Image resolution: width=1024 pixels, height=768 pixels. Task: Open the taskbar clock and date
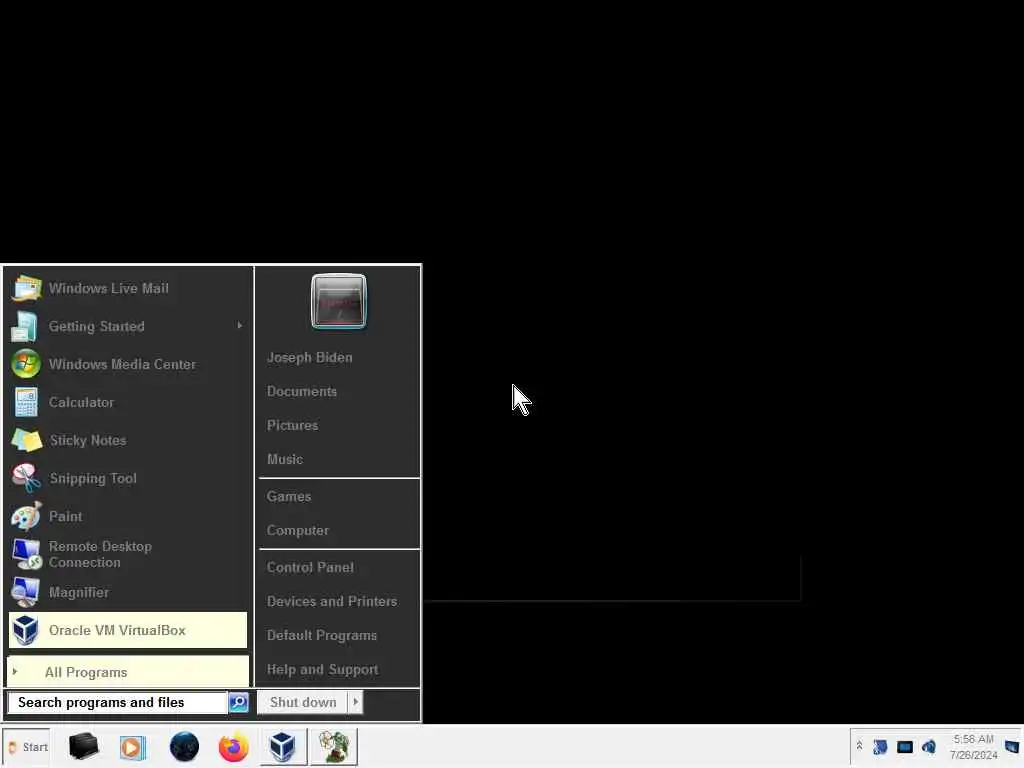[974, 747]
